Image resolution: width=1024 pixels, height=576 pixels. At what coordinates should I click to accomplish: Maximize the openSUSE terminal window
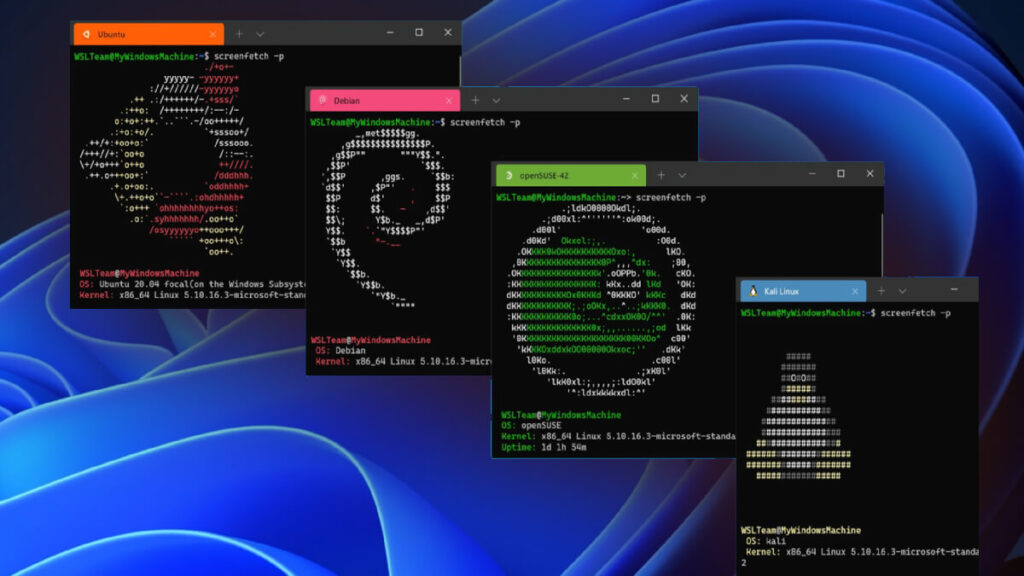click(x=840, y=174)
